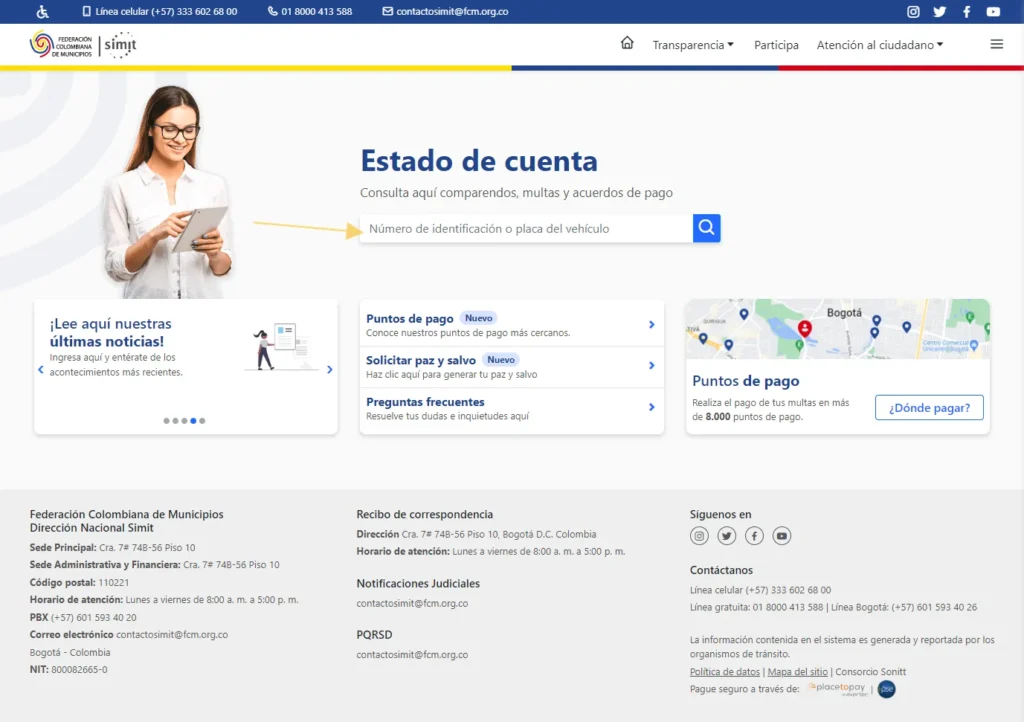Open Twitter icon in top bar
The image size is (1024, 722).
click(939, 12)
